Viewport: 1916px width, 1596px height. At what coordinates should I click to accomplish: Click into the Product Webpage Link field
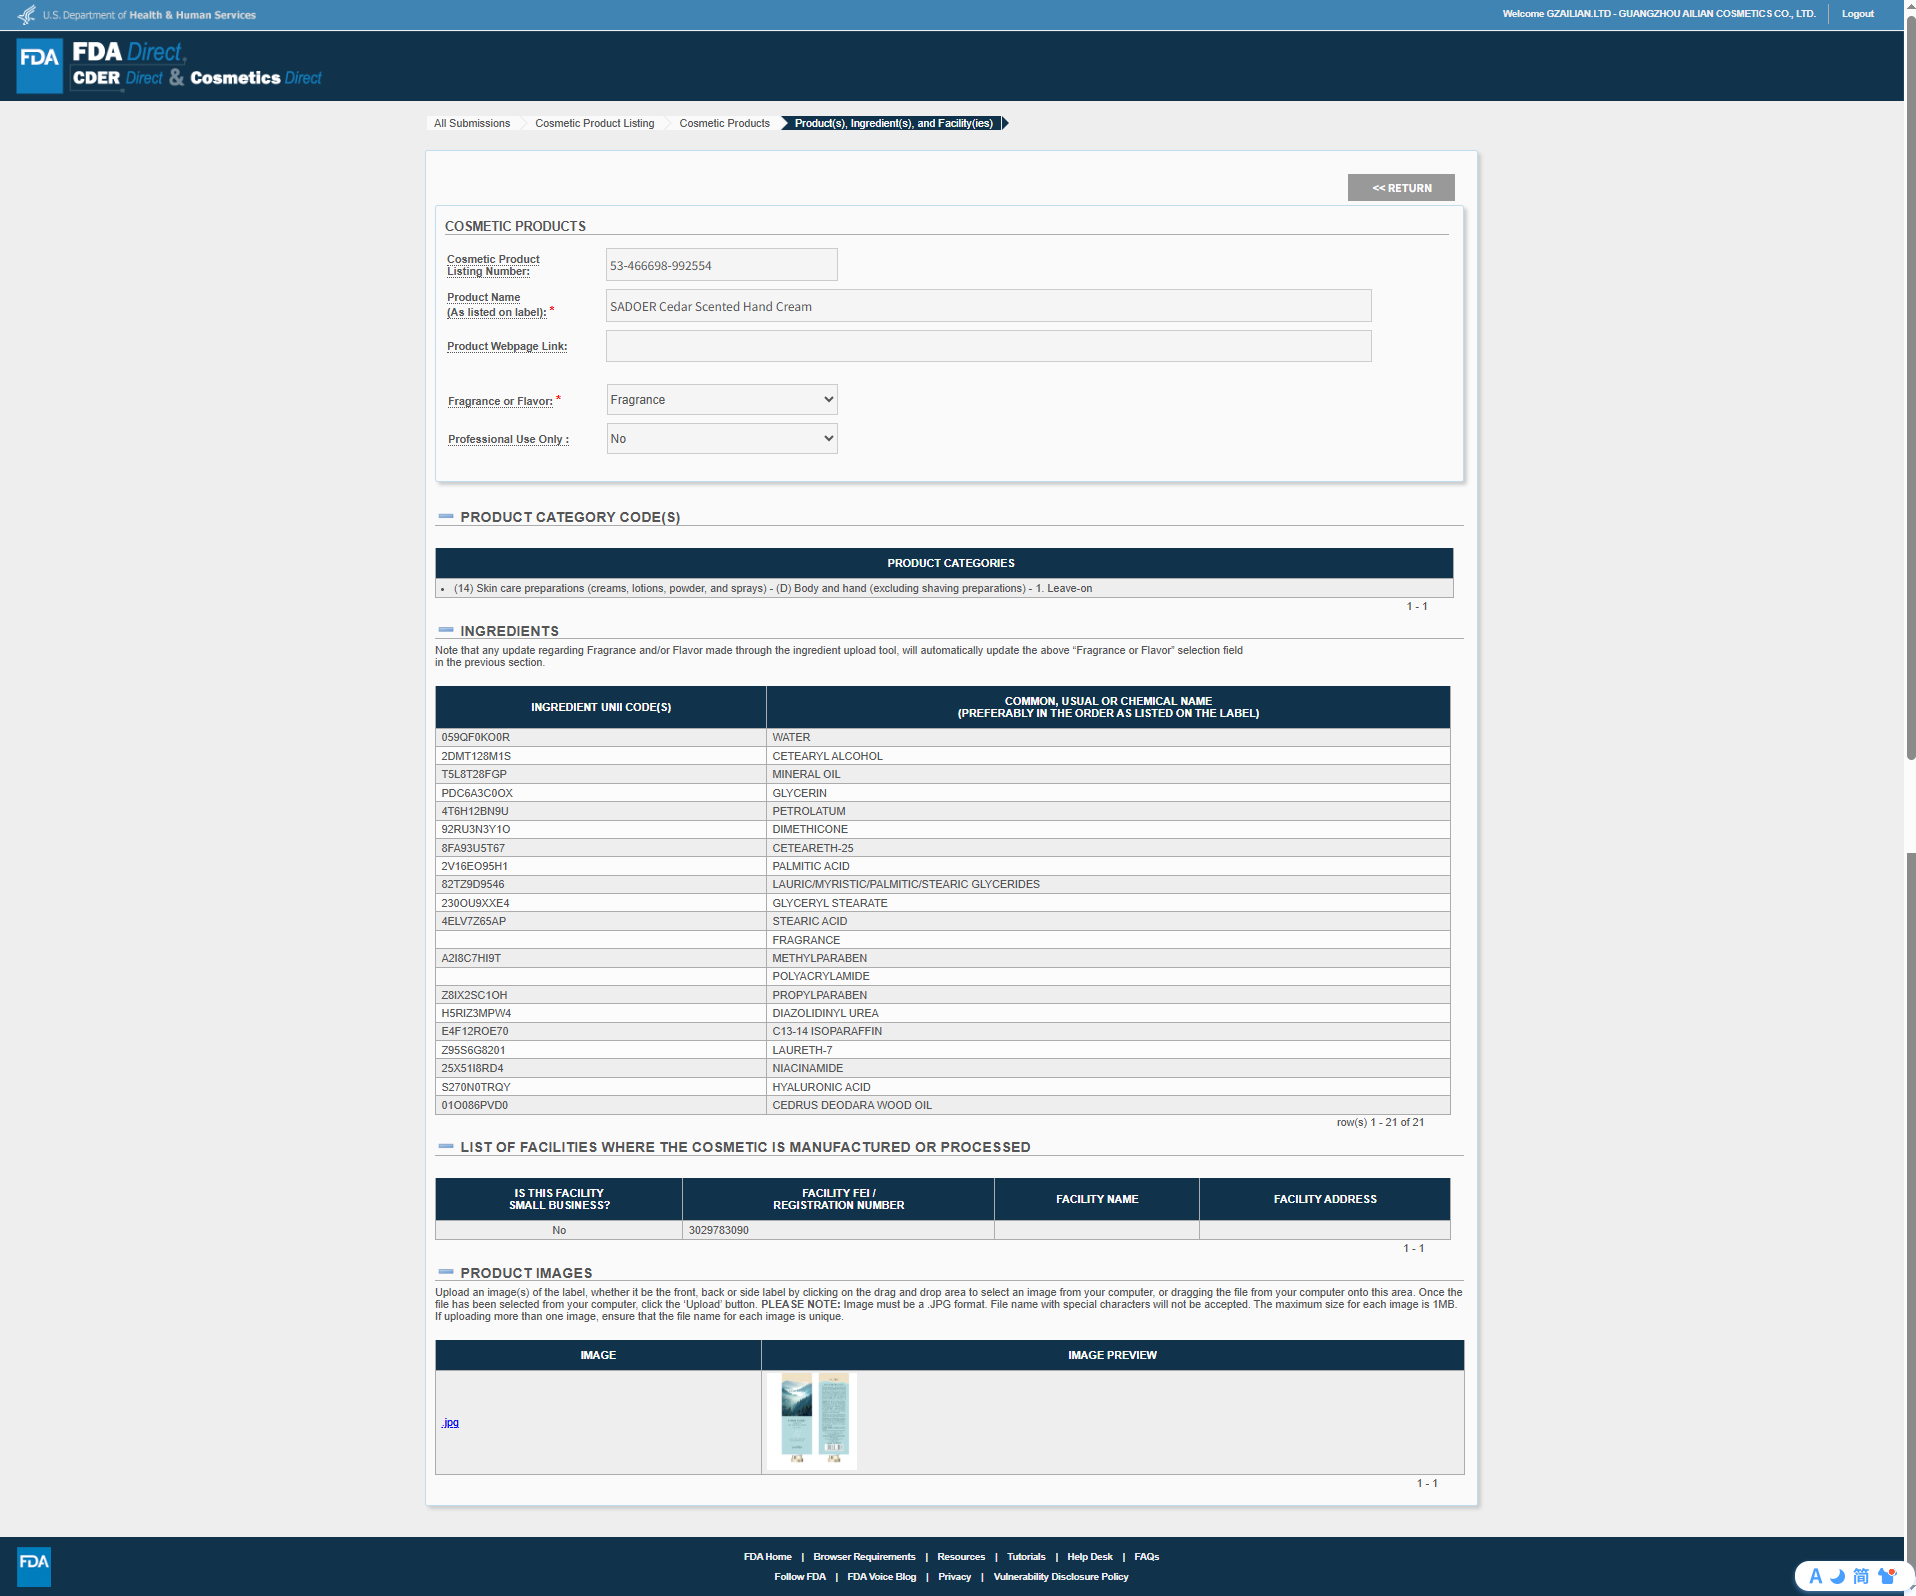988,346
